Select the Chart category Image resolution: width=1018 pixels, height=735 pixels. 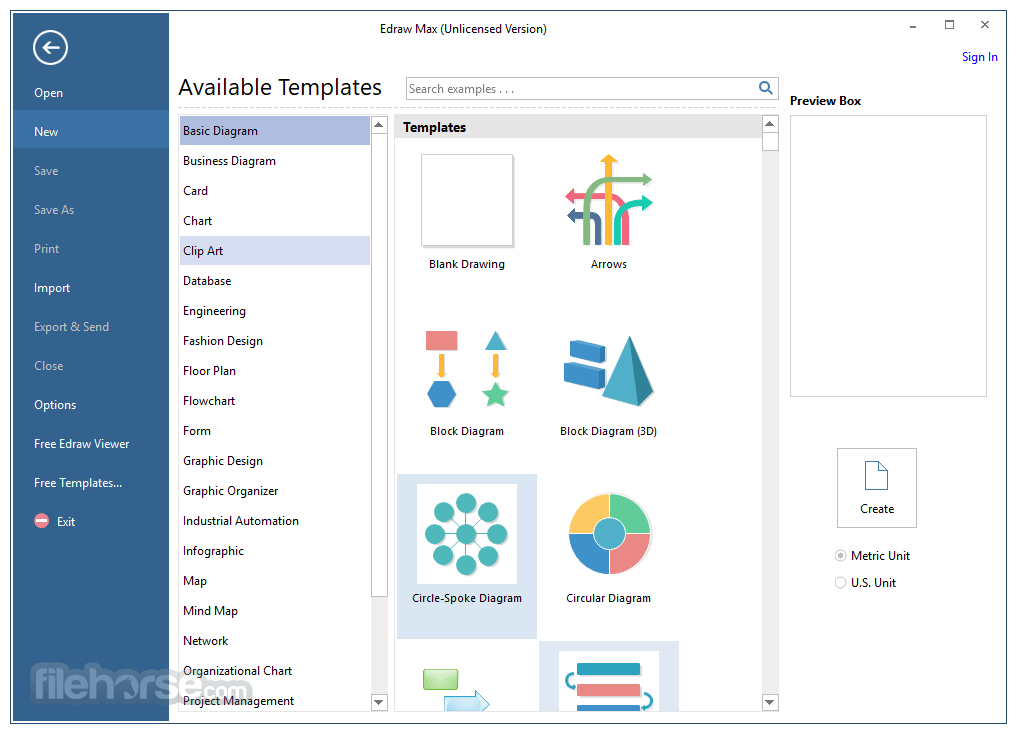[x=275, y=220]
